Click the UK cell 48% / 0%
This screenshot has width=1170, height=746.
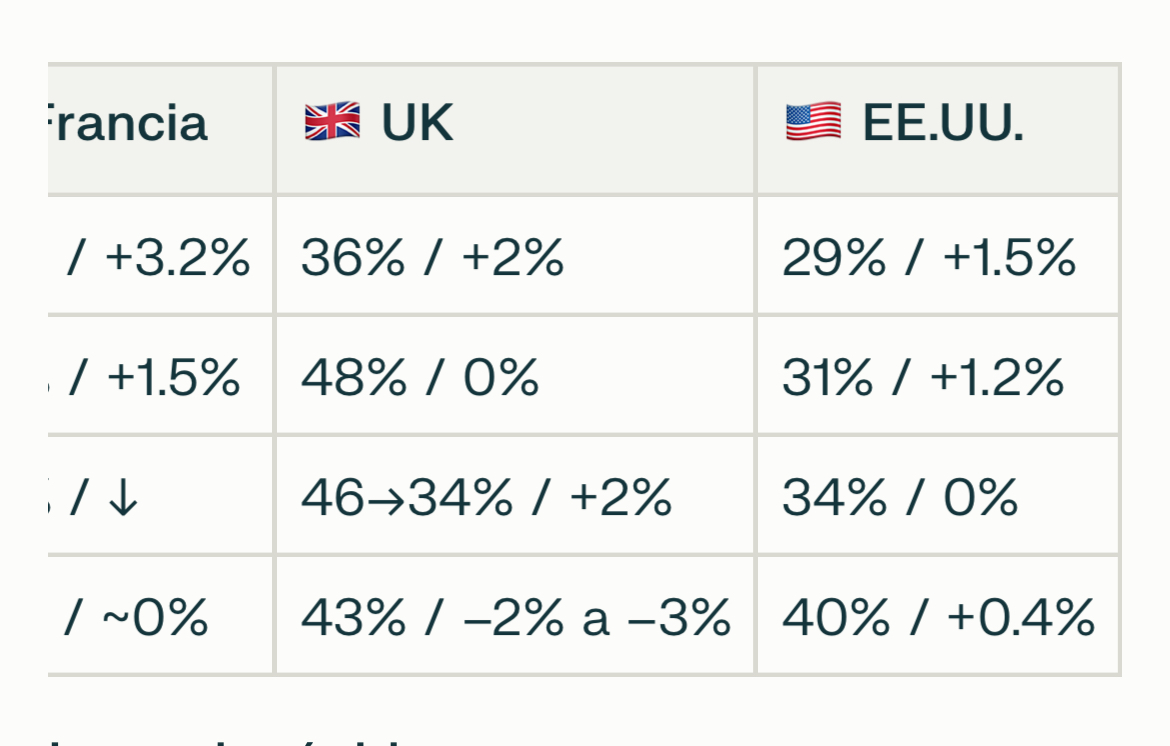[420, 377]
